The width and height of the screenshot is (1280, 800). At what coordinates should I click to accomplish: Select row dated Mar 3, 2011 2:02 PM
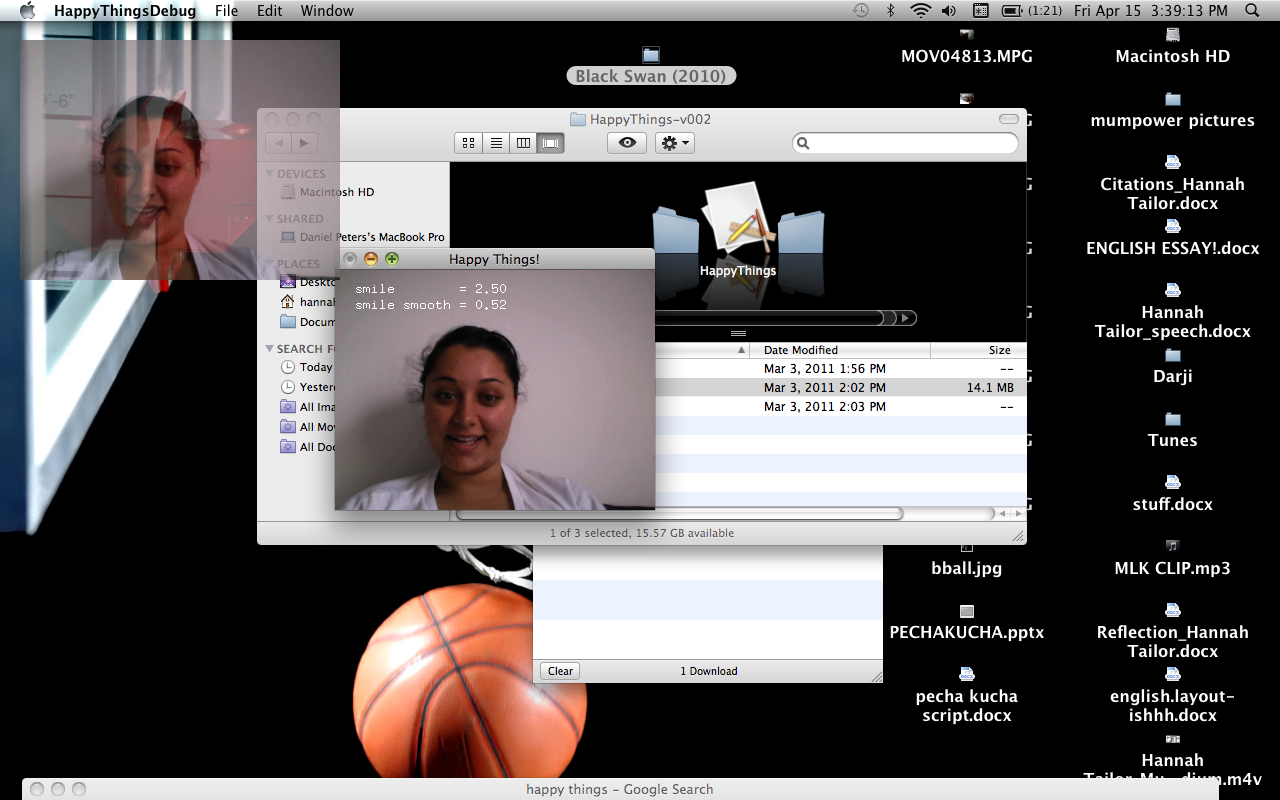pos(840,388)
